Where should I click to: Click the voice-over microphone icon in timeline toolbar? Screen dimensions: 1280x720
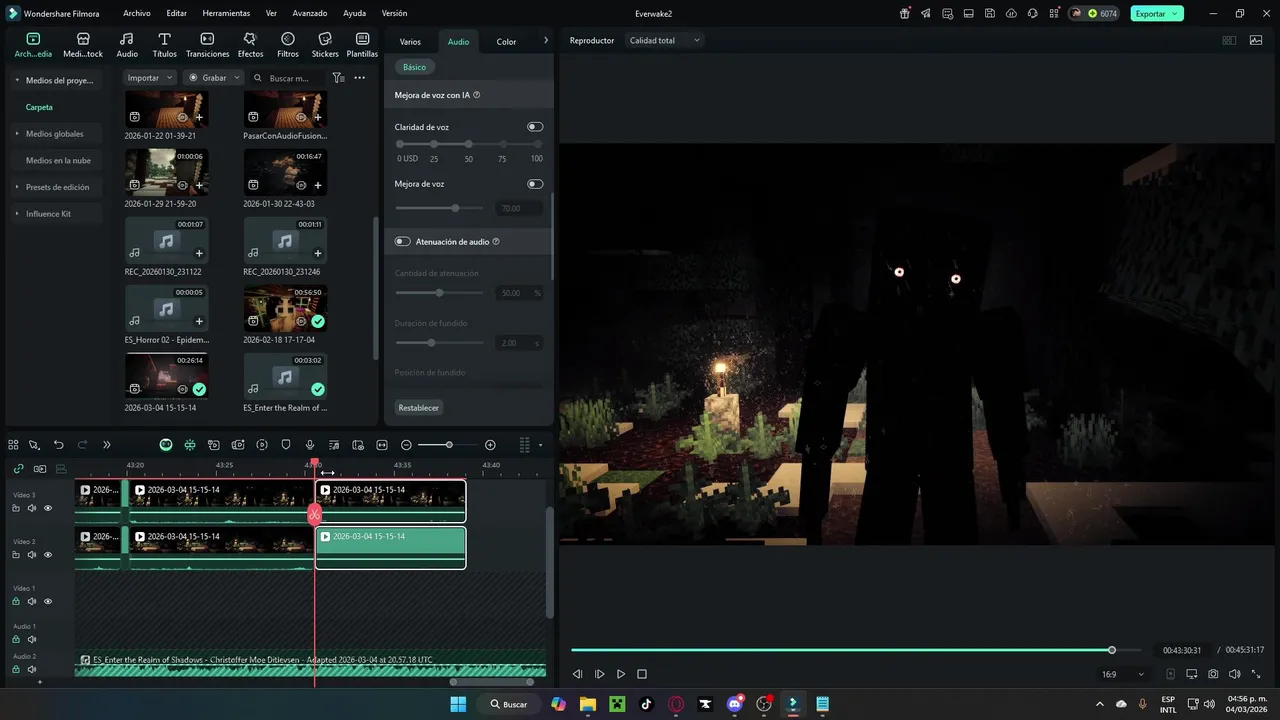click(x=310, y=445)
